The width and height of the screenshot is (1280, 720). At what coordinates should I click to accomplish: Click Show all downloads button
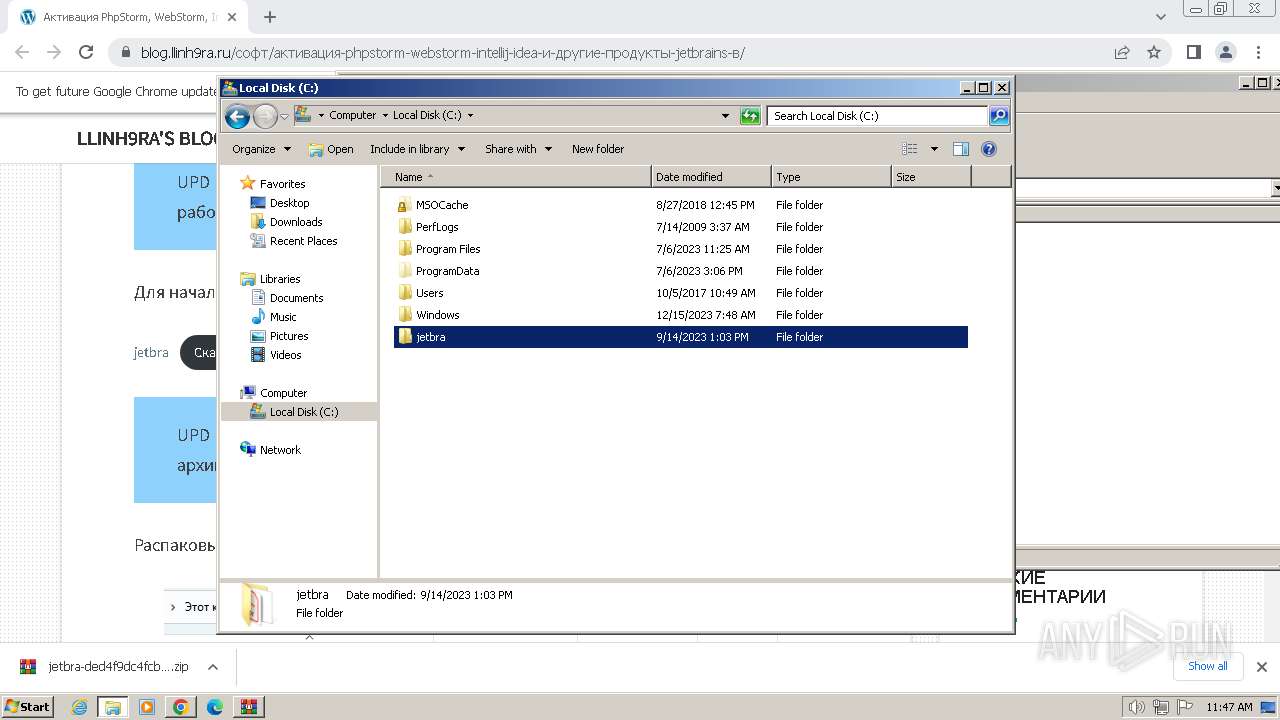coord(1208,667)
